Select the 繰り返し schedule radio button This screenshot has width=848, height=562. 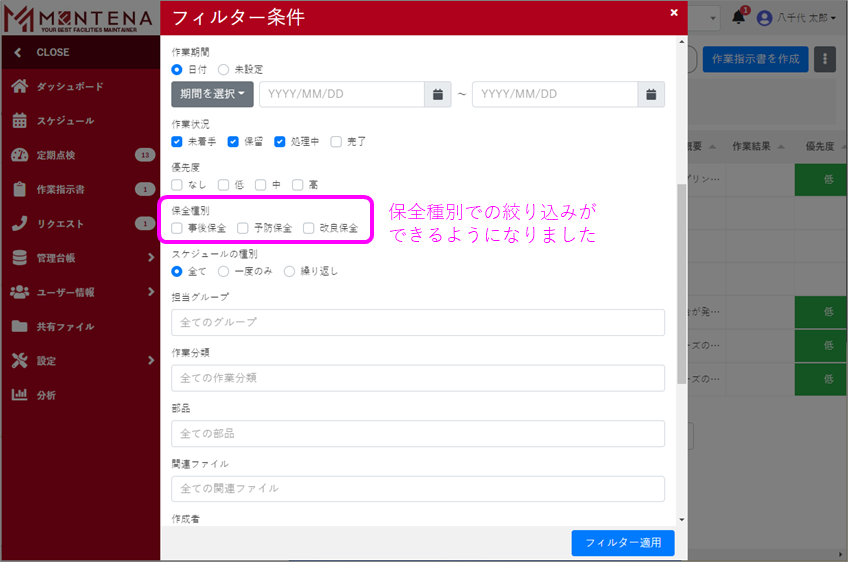[290, 271]
